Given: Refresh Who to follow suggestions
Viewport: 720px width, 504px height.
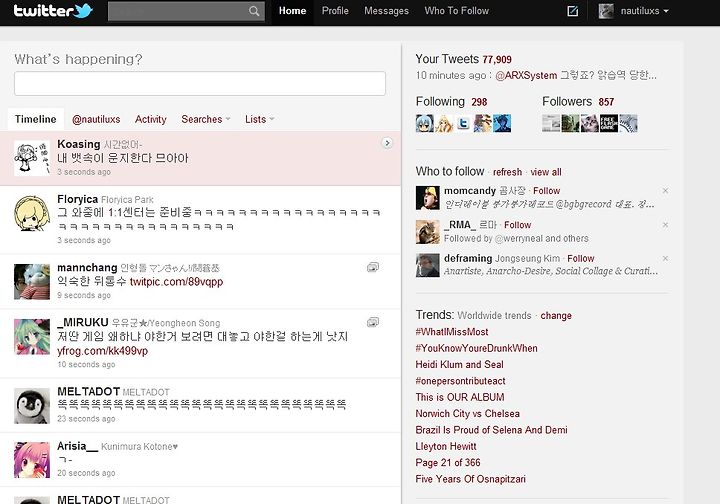Looking at the screenshot, I should pyautogui.click(x=507, y=172).
